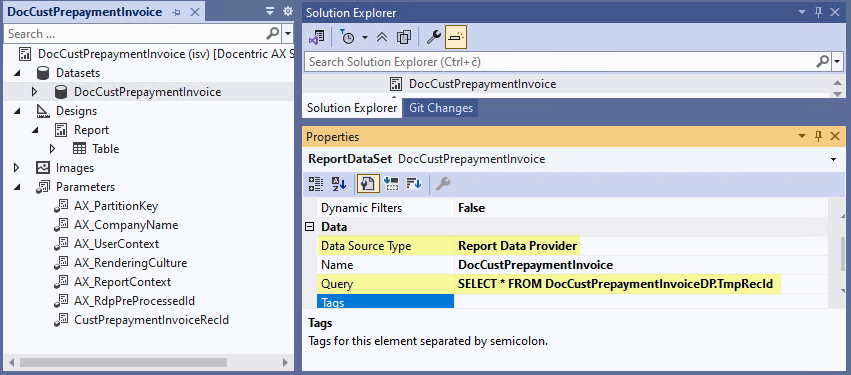Open the Pending Changes Filter clock icon
The image size is (851, 375).
[x=347, y=37]
